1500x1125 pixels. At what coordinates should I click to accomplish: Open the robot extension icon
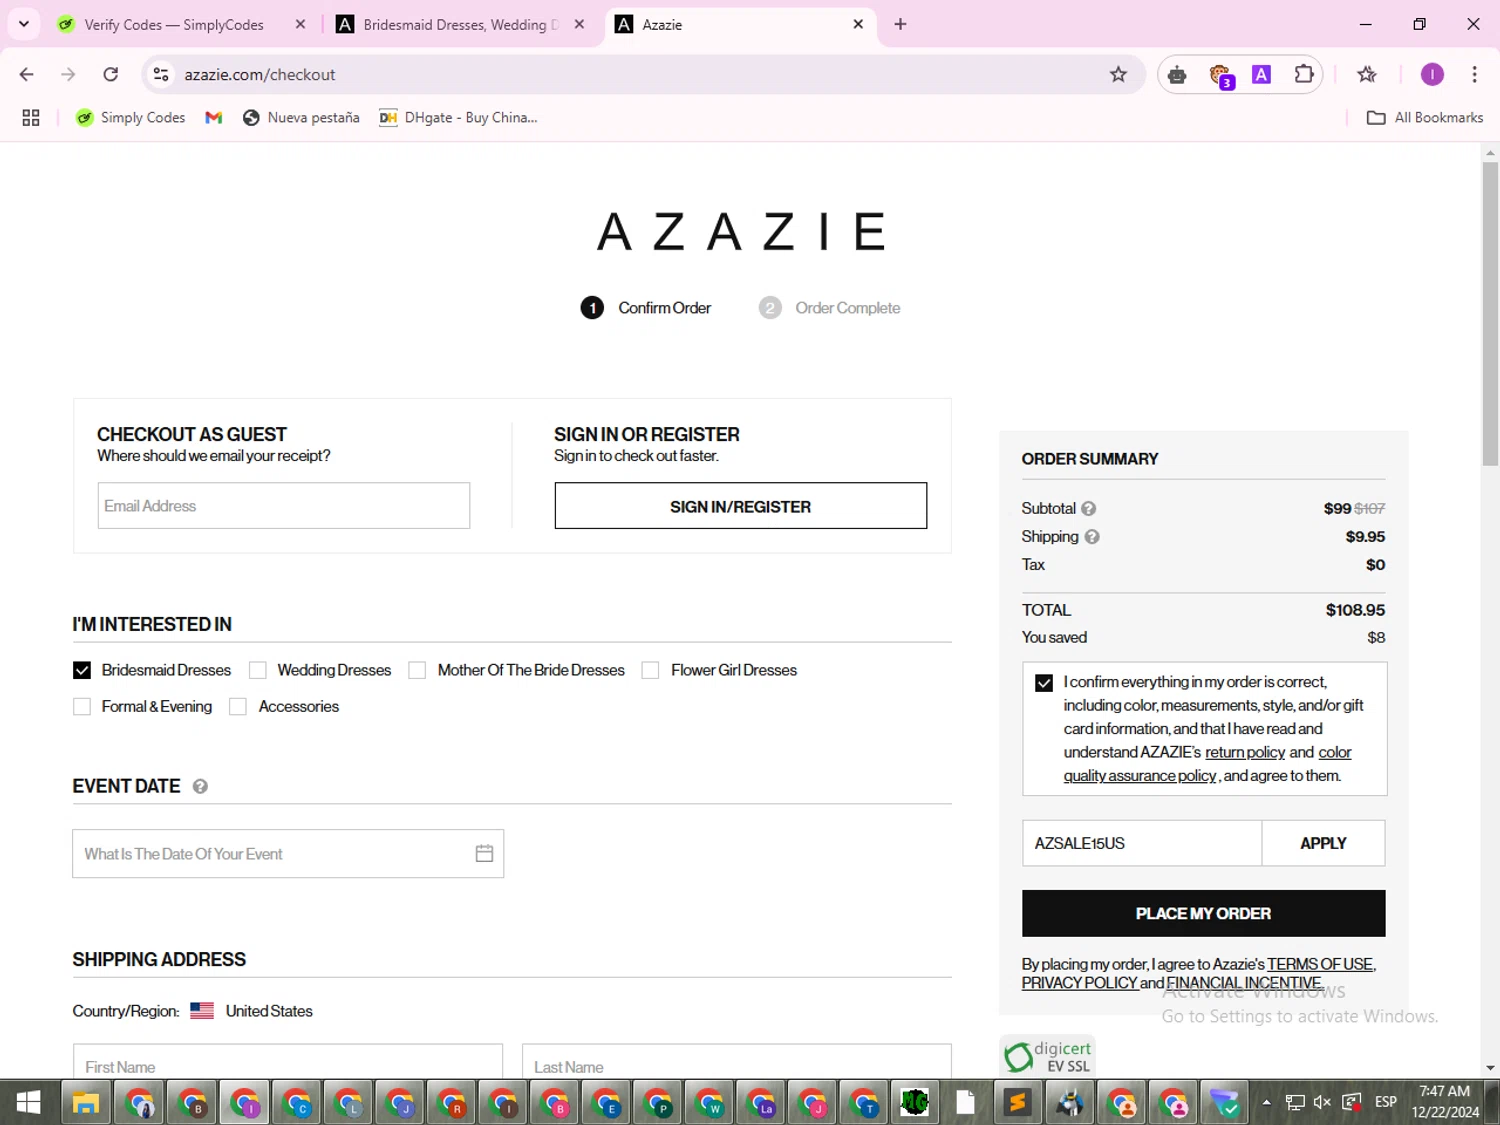tap(1177, 75)
